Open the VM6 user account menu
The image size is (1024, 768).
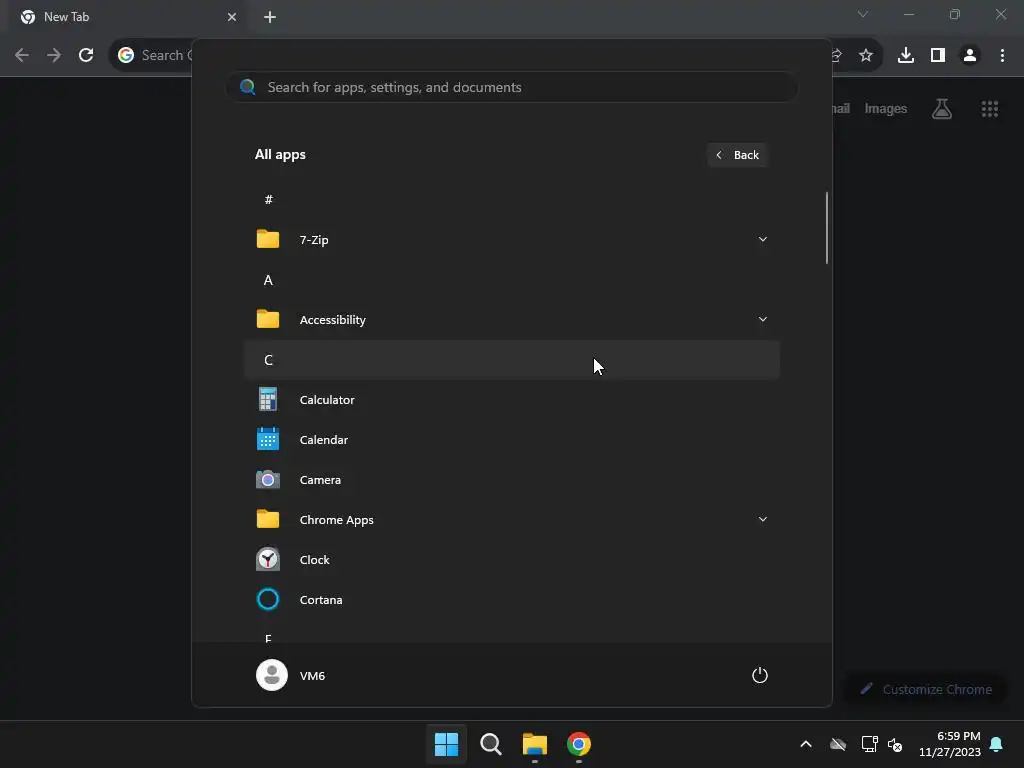pos(291,675)
